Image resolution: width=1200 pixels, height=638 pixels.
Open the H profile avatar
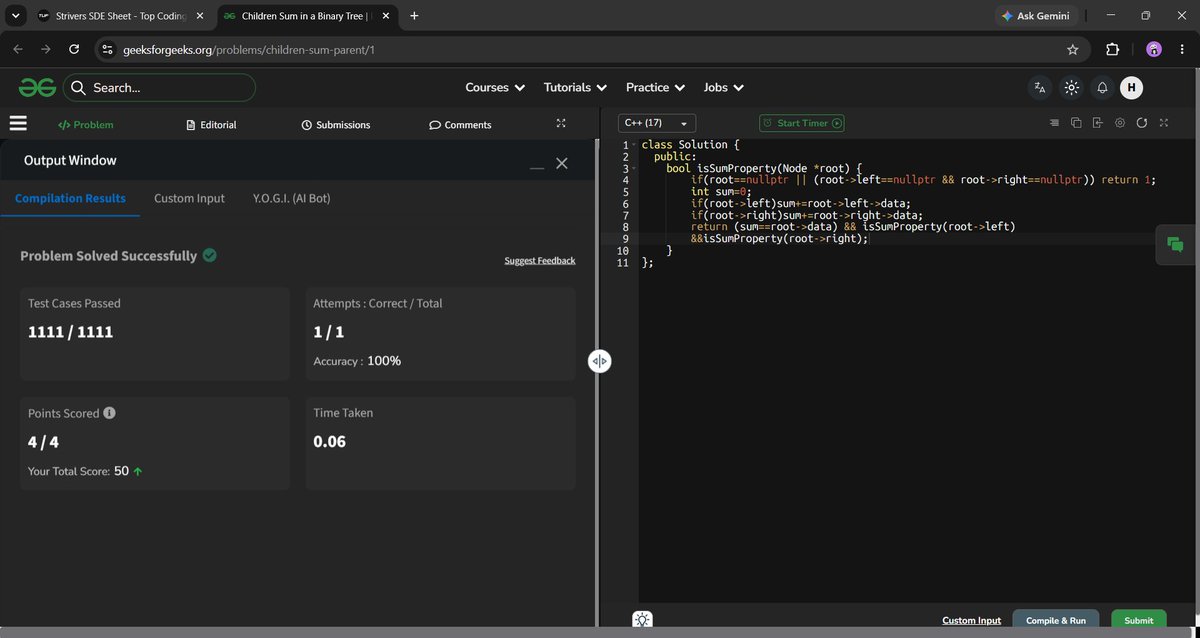[1131, 88]
